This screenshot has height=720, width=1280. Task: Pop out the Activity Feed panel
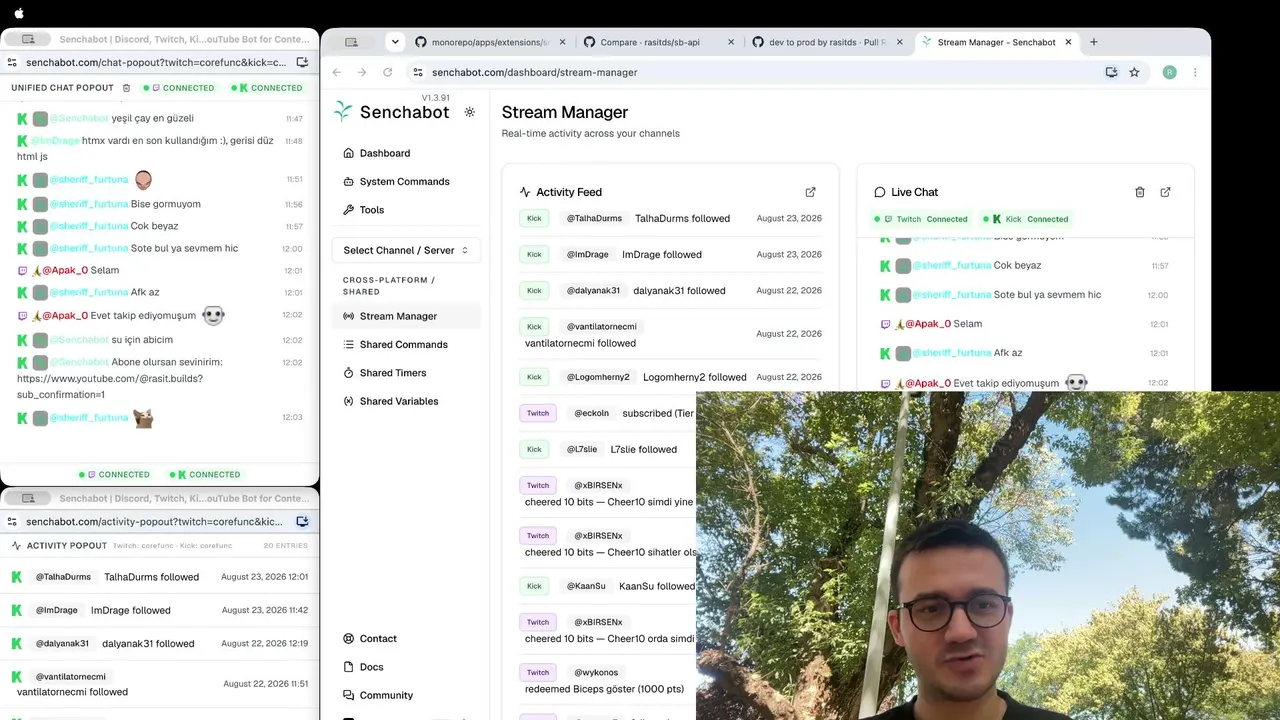[x=811, y=192]
